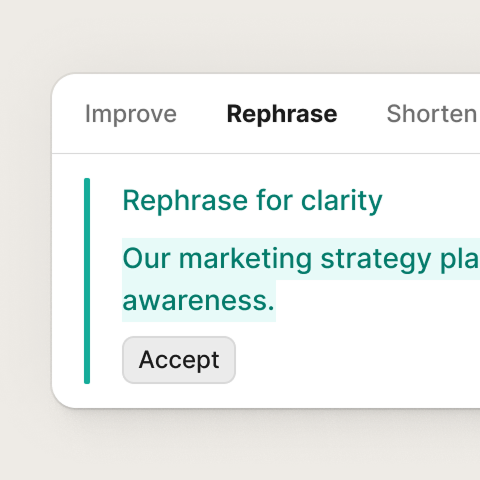
Task: Click empty space right of Accept button
Action: (x=357, y=360)
